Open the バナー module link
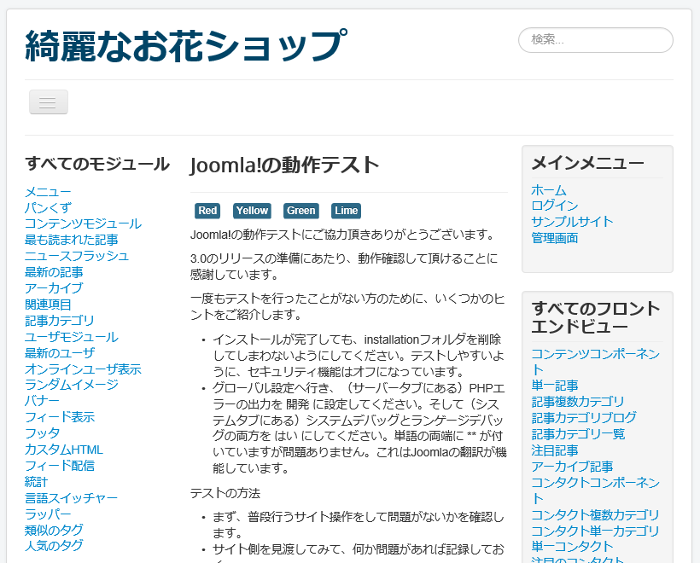 (x=42, y=400)
